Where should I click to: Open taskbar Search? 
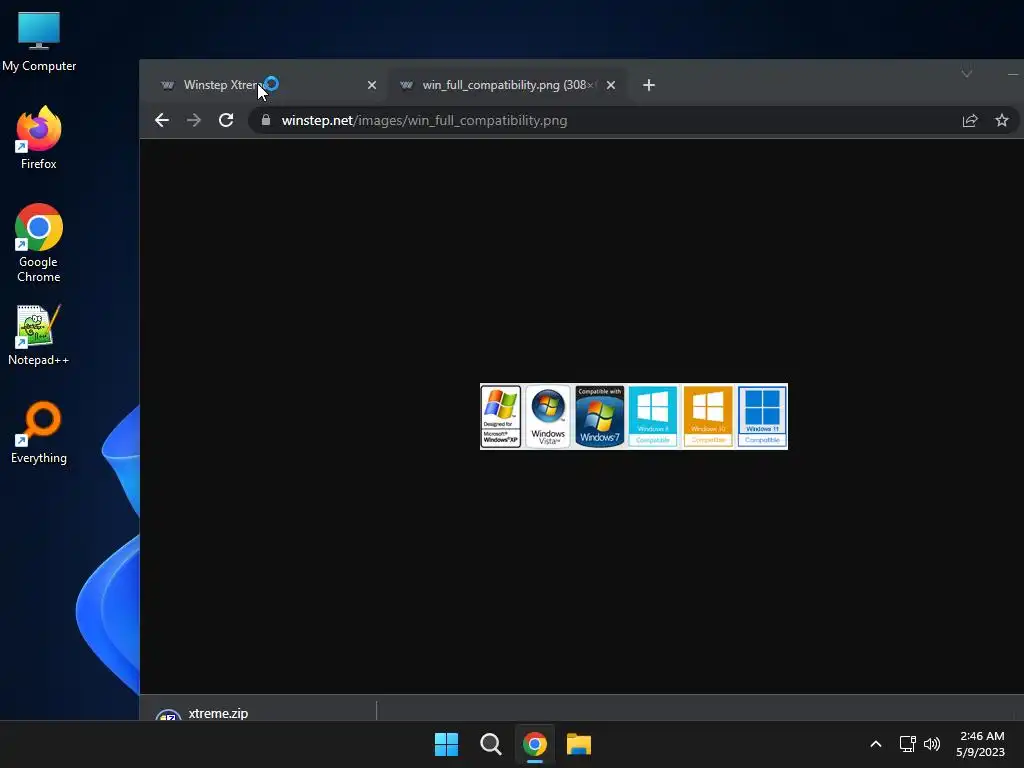pos(490,744)
